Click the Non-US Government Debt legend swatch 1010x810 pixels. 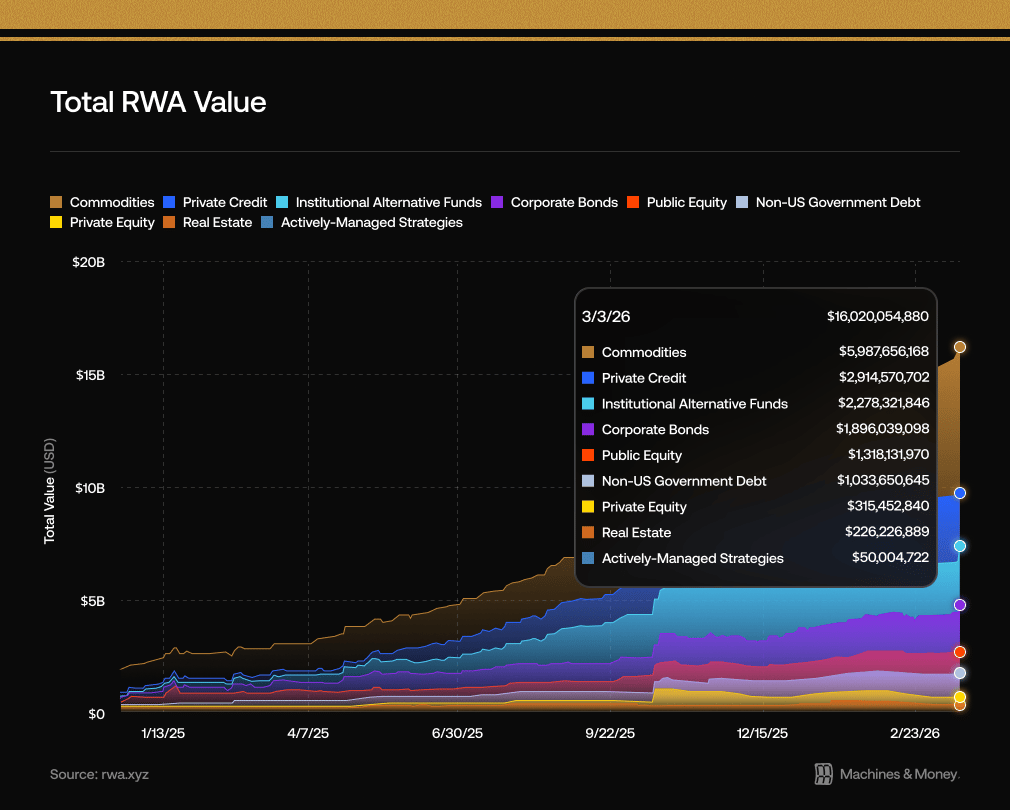742,202
